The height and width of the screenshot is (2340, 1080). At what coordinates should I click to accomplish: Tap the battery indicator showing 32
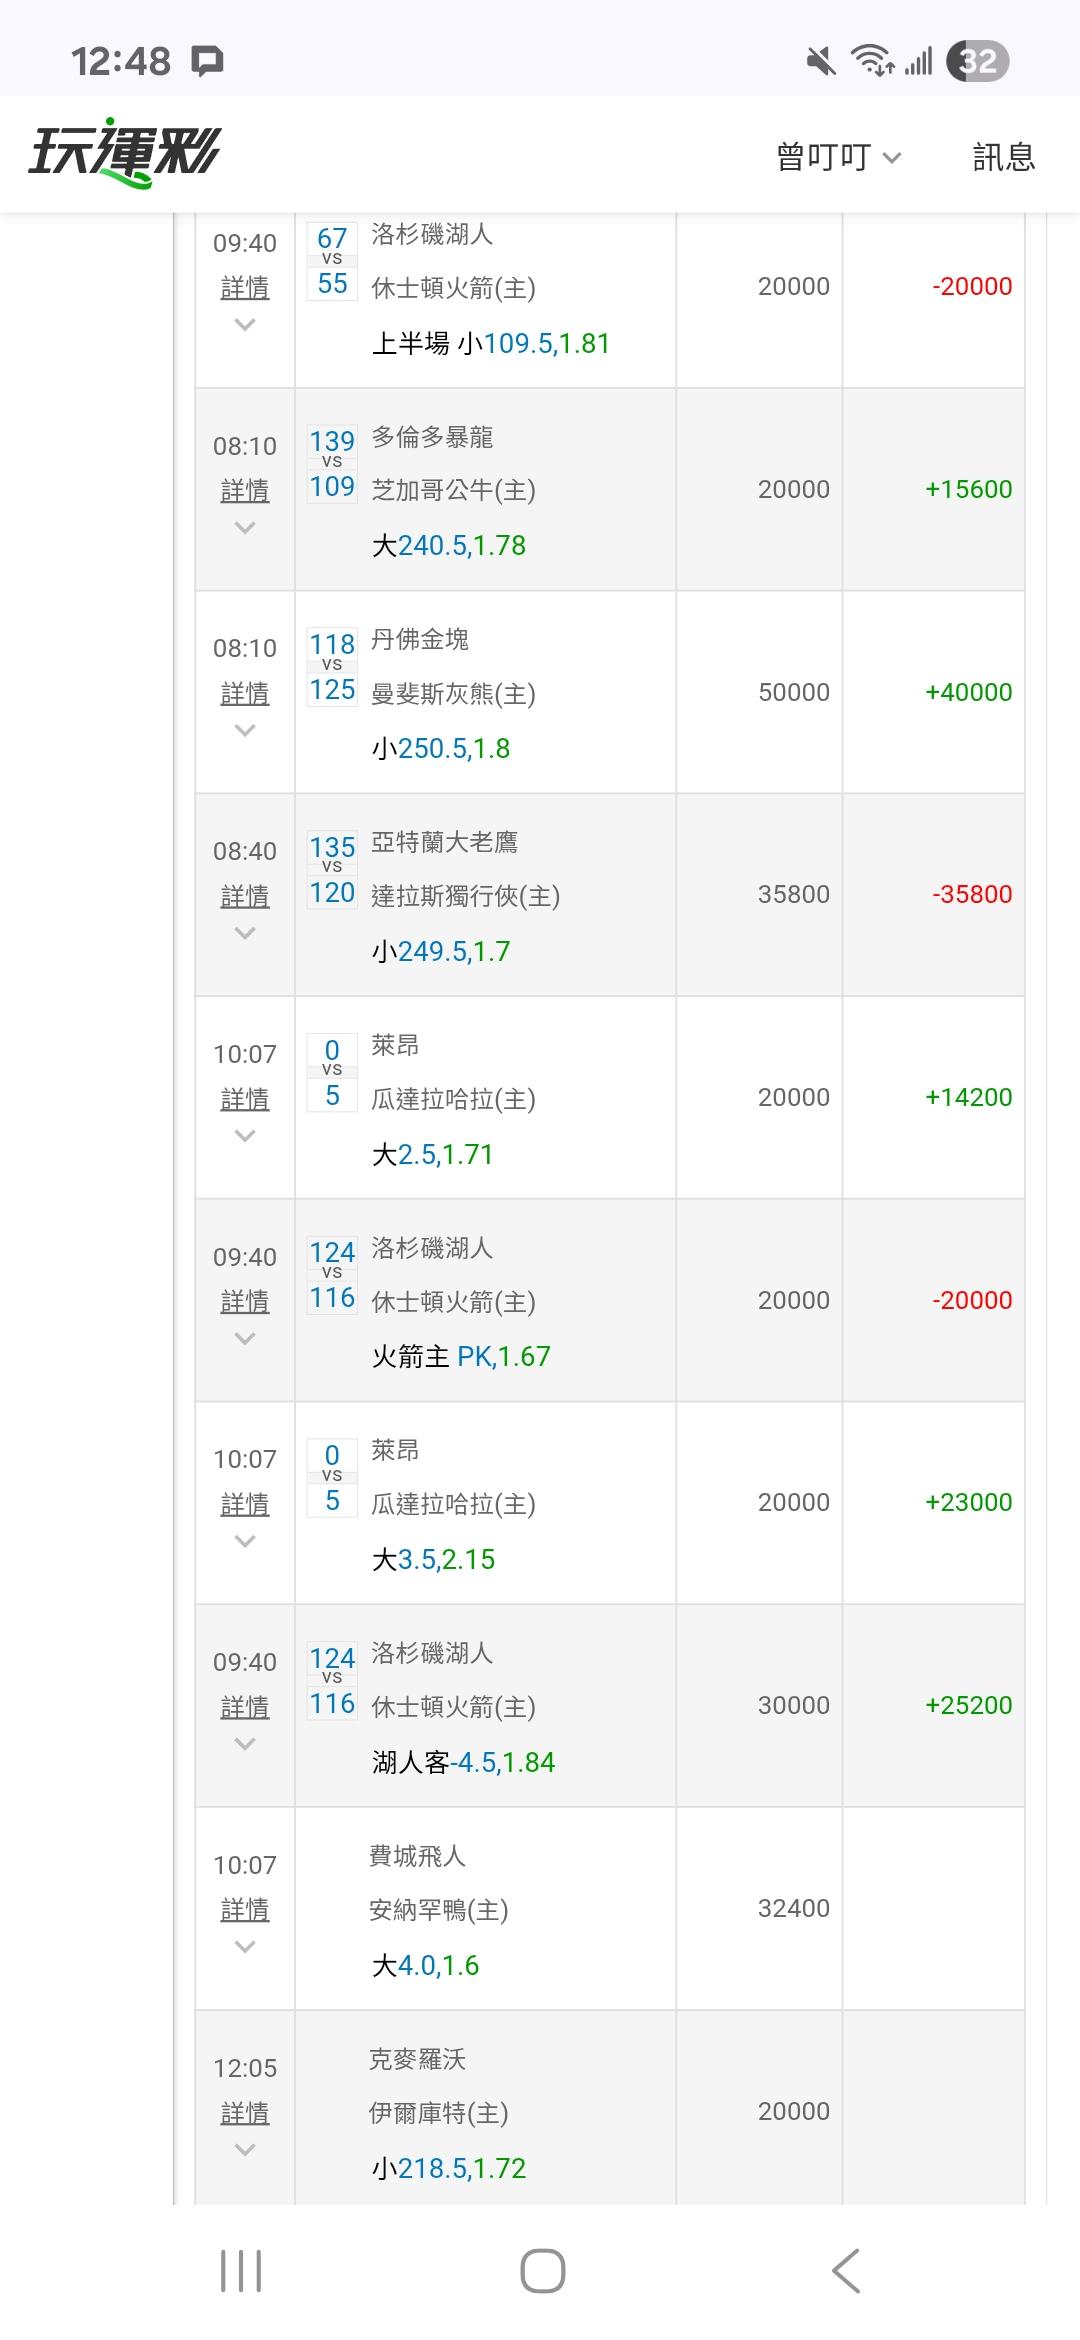(977, 62)
